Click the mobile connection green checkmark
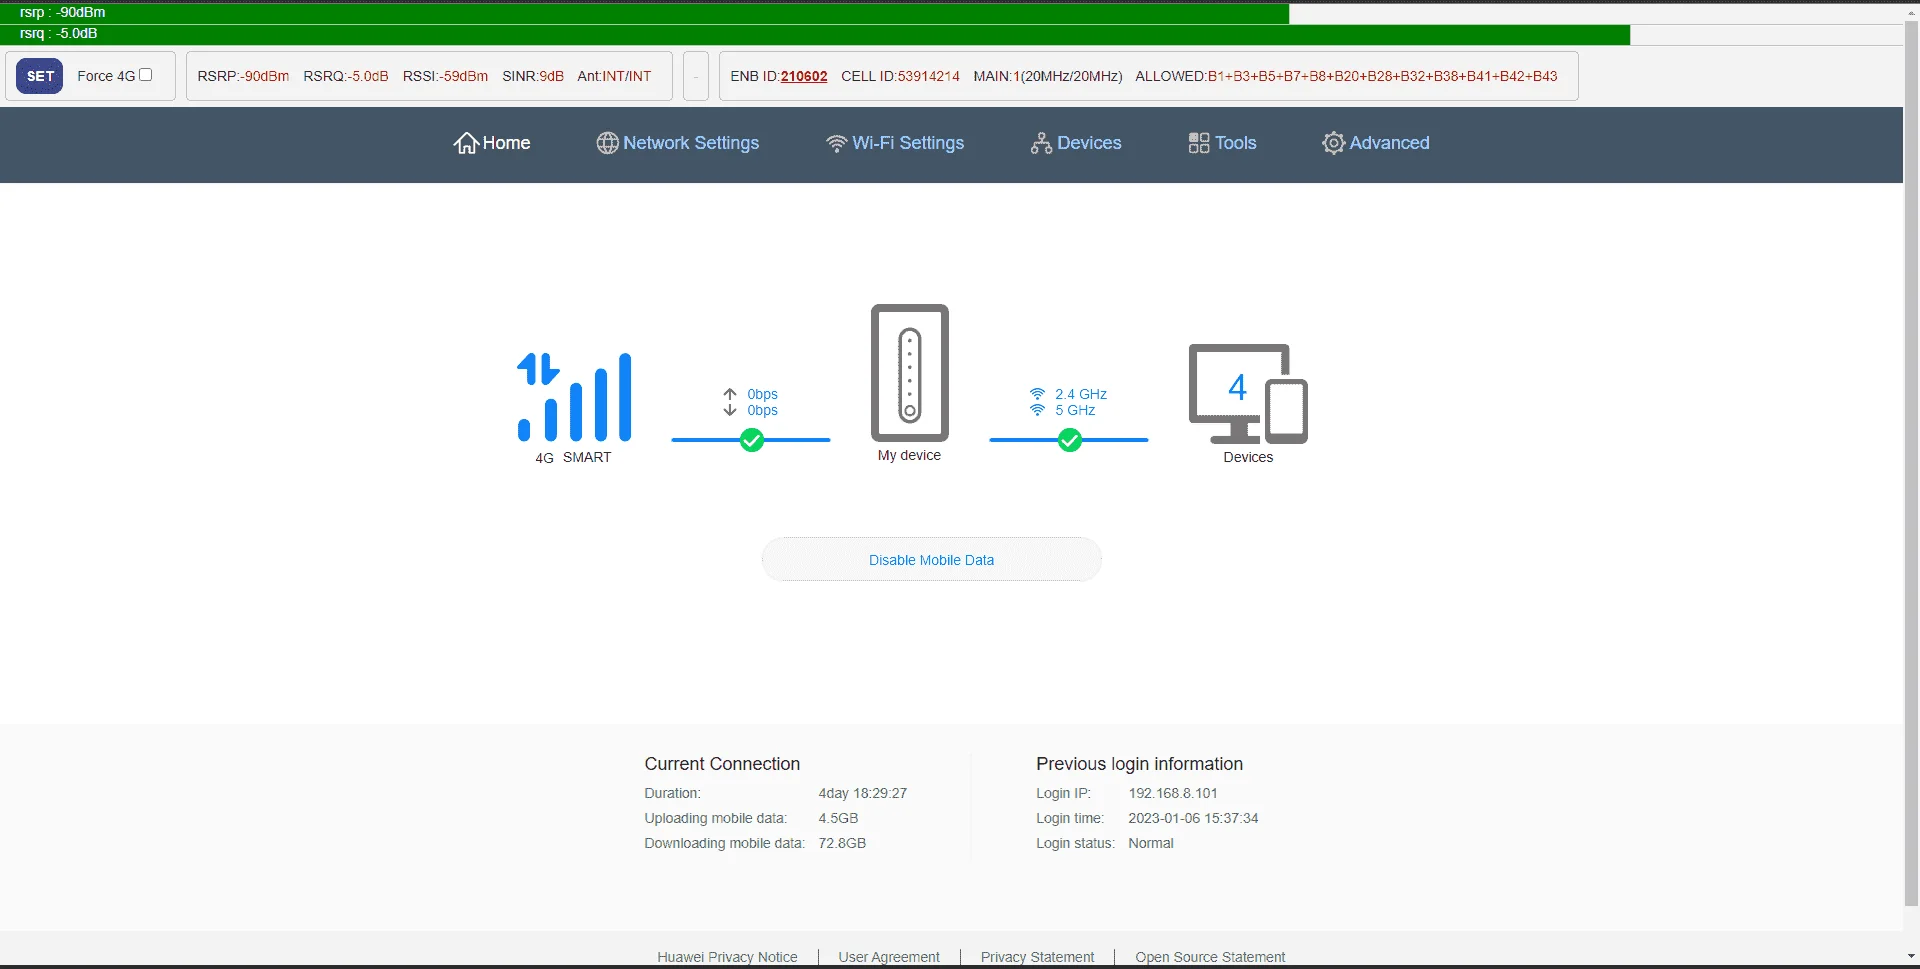Image resolution: width=1920 pixels, height=969 pixels. 752,440
